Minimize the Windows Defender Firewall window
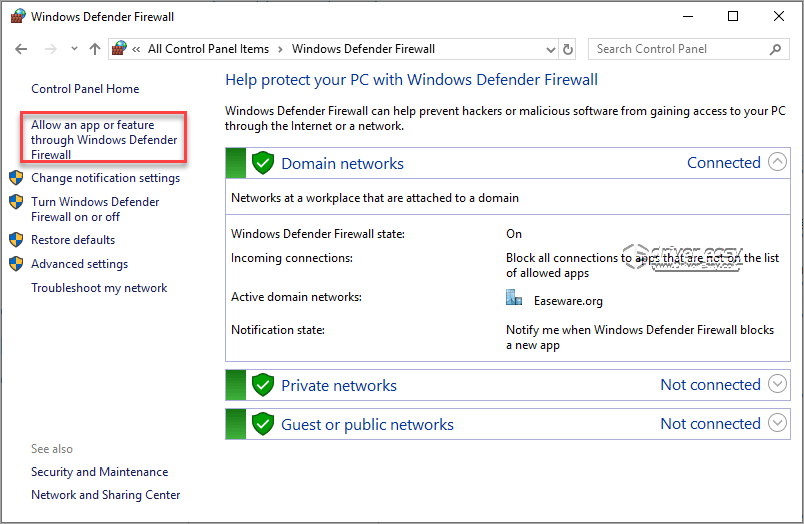The width and height of the screenshot is (804, 524). [x=688, y=16]
